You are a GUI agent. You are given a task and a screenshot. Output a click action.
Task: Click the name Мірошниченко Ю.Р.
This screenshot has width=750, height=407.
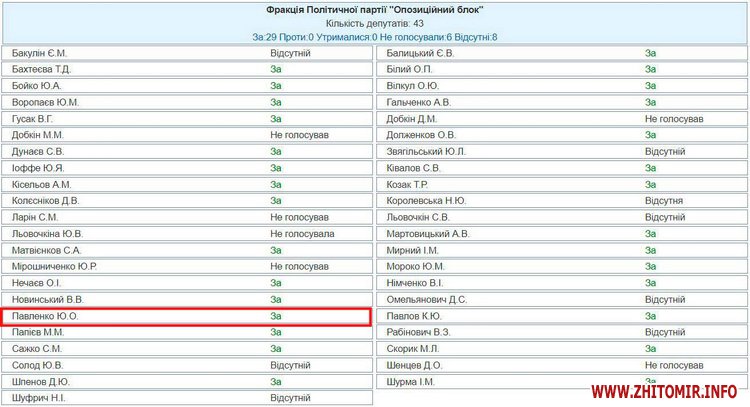[x=55, y=267]
